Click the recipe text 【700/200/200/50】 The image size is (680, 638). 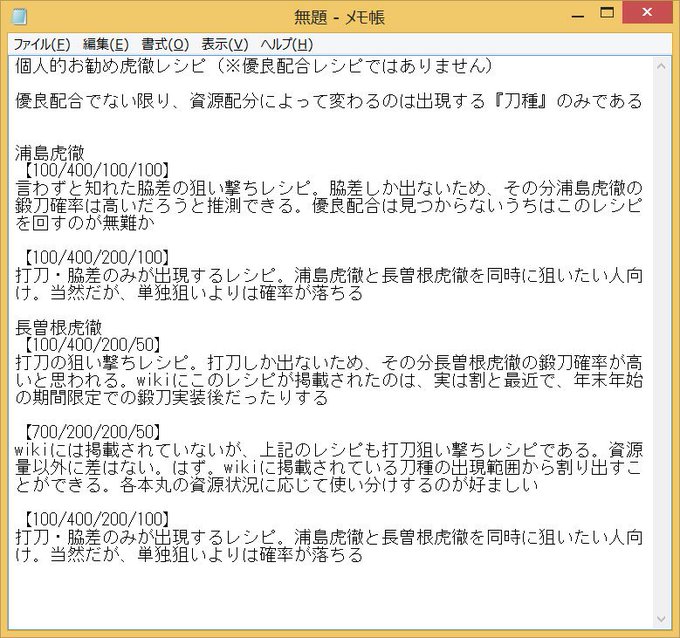click(91, 432)
